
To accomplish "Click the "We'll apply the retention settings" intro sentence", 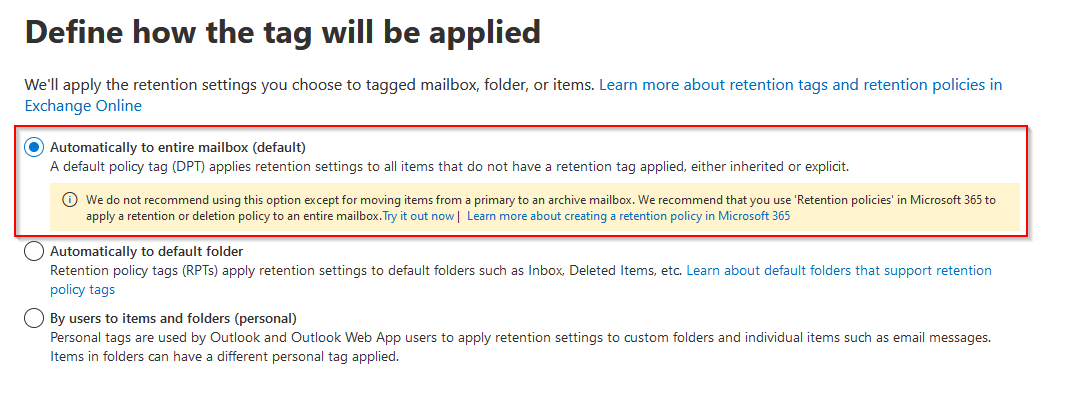I will [x=310, y=85].
